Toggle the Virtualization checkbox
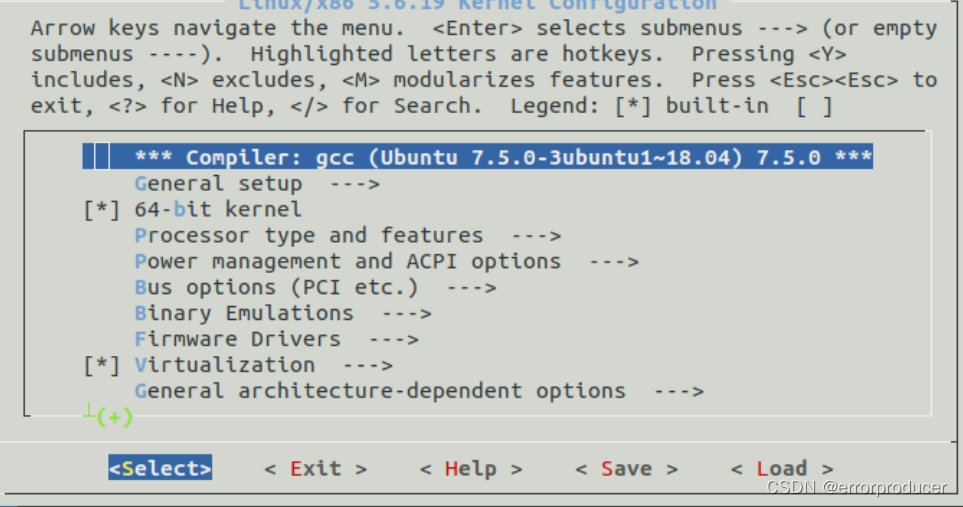This screenshot has width=963, height=507. pyautogui.click(x=101, y=365)
